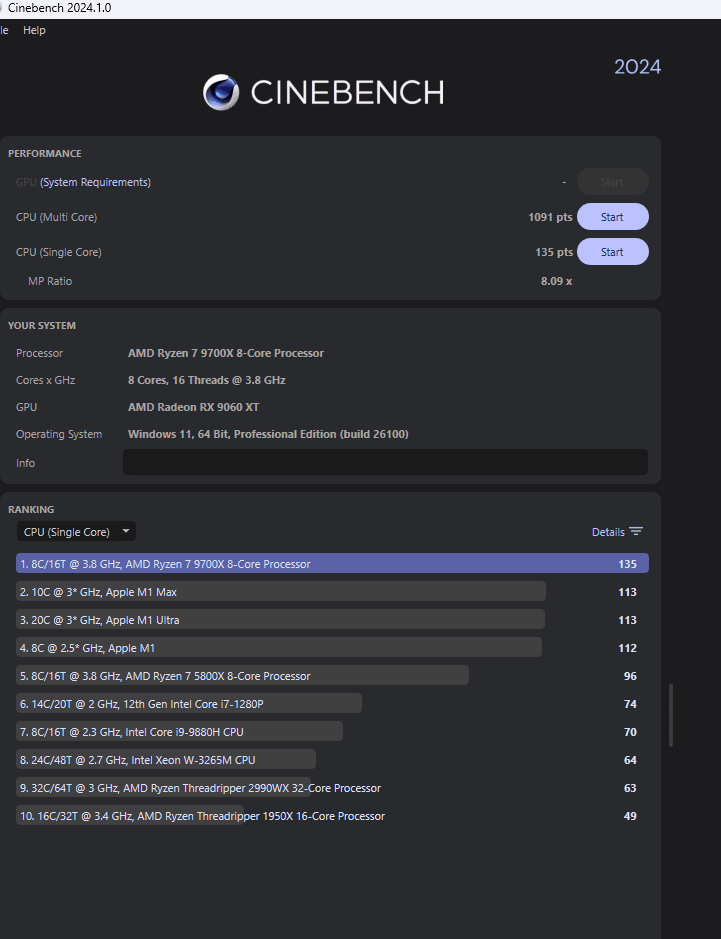Image resolution: width=721 pixels, height=939 pixels.
Task: Select the Intel Core i7-1280P ranking row
Action: 332,704
